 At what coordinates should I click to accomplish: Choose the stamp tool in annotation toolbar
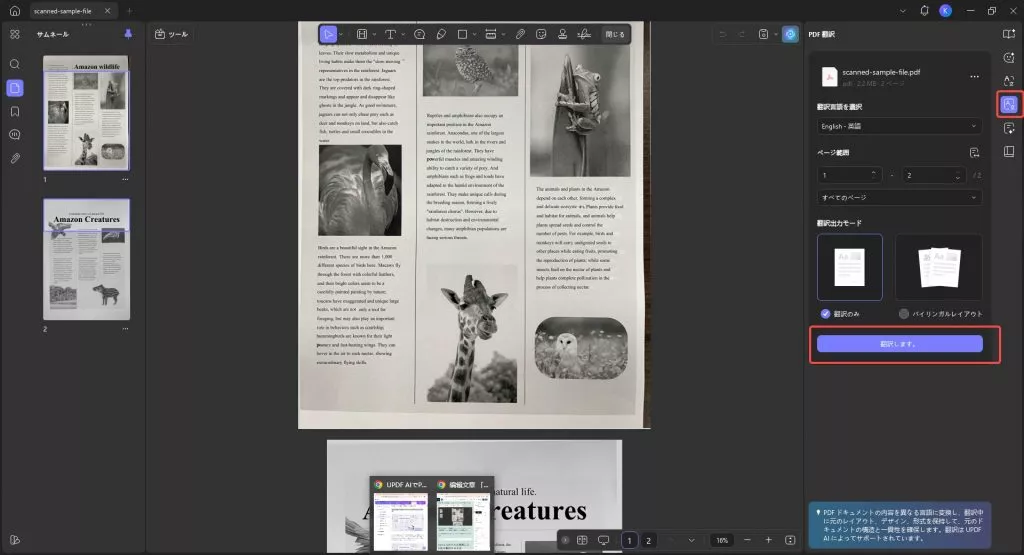(563, 34)
